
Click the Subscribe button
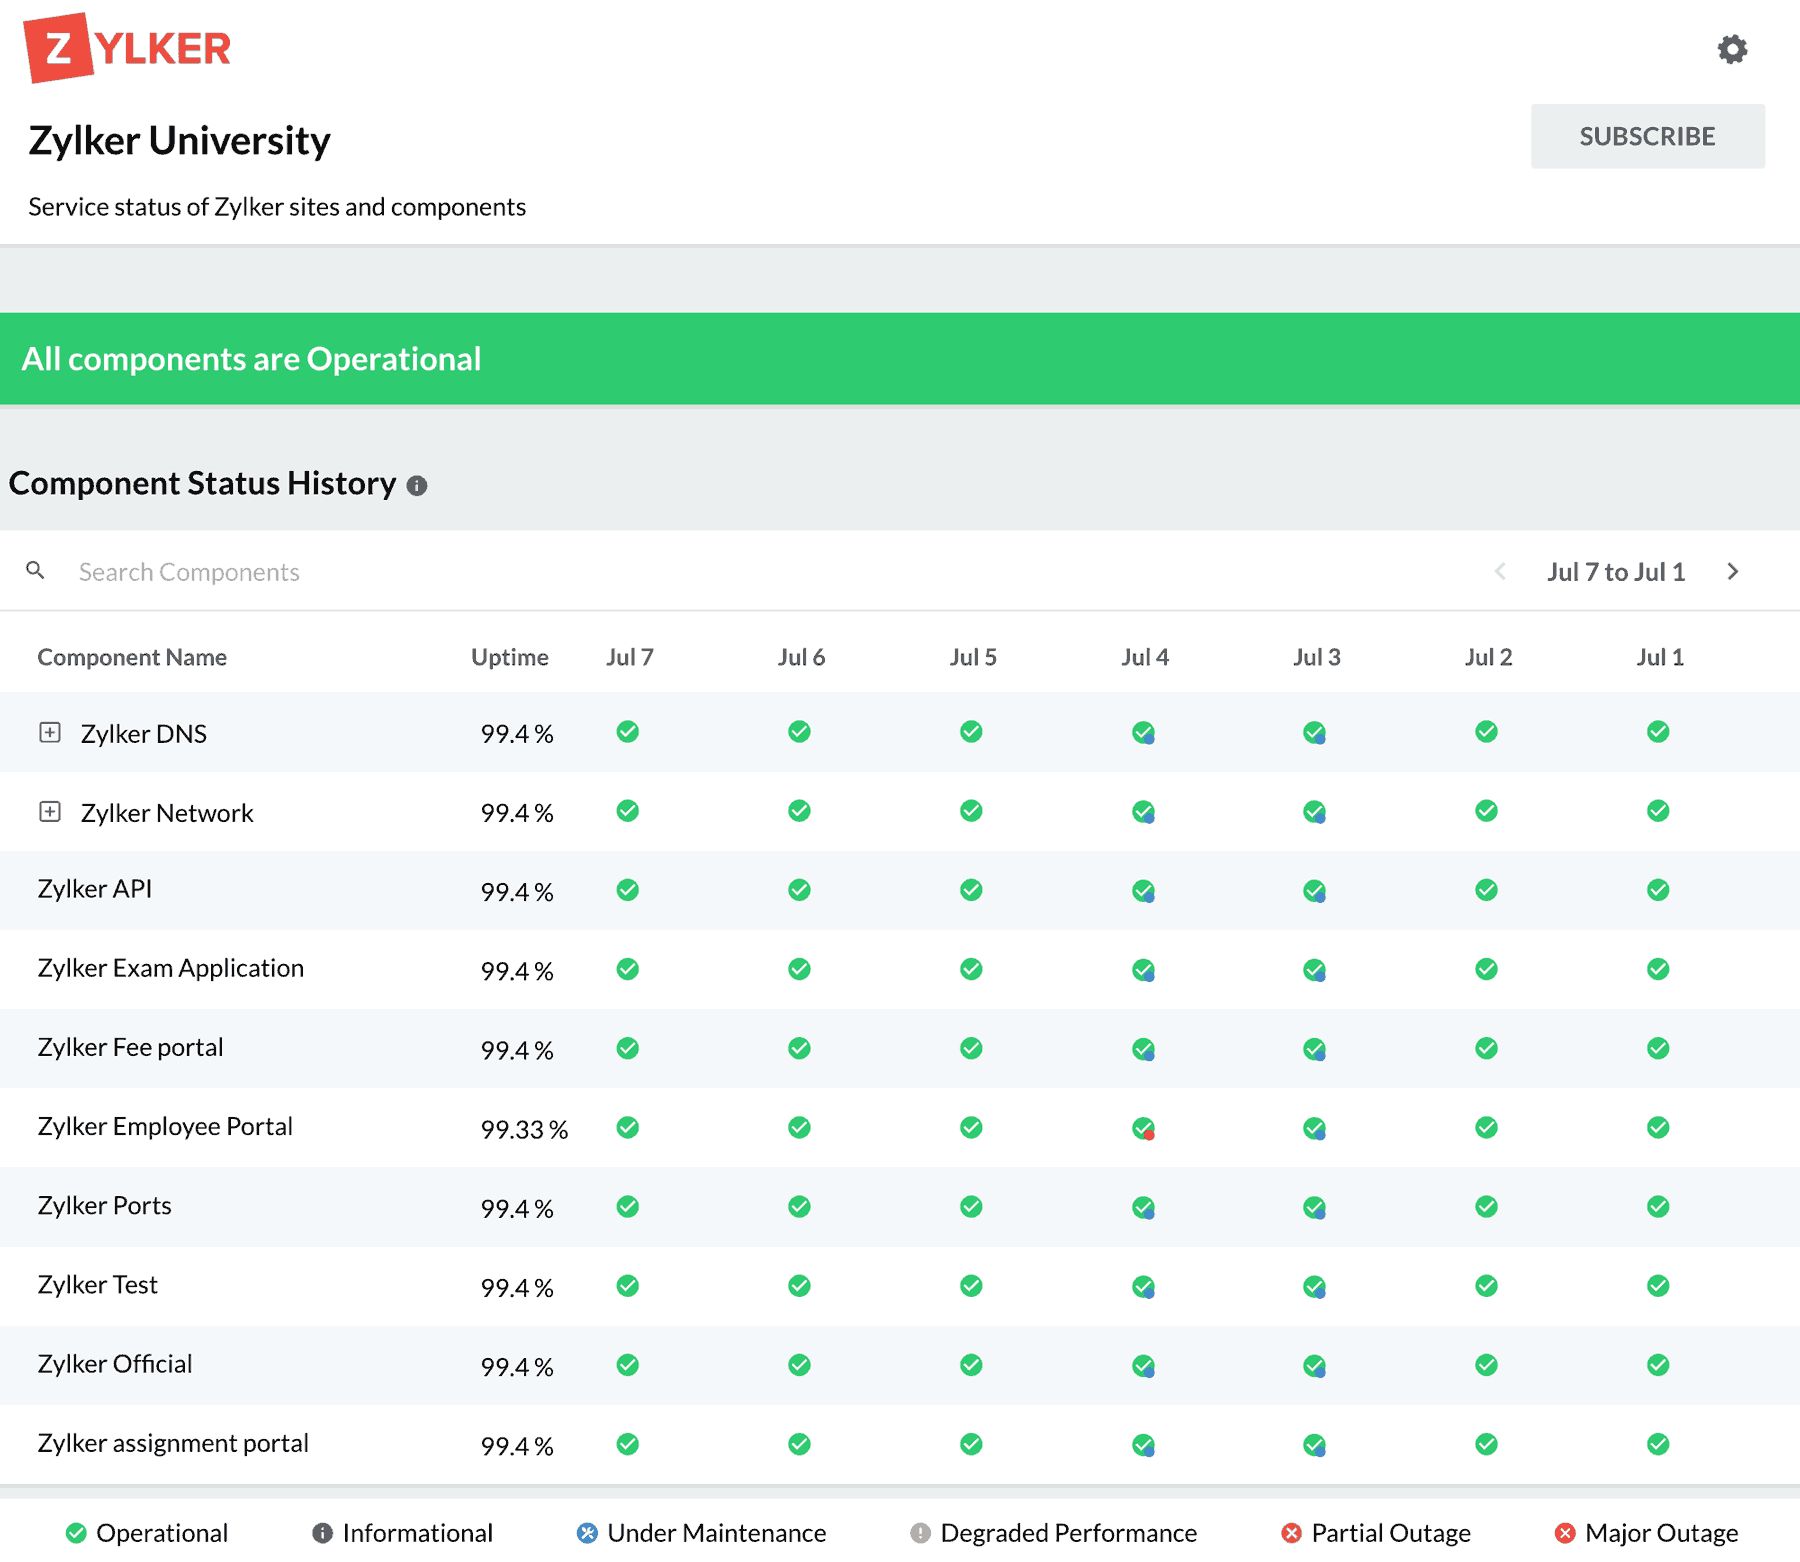click(1646, 136)
